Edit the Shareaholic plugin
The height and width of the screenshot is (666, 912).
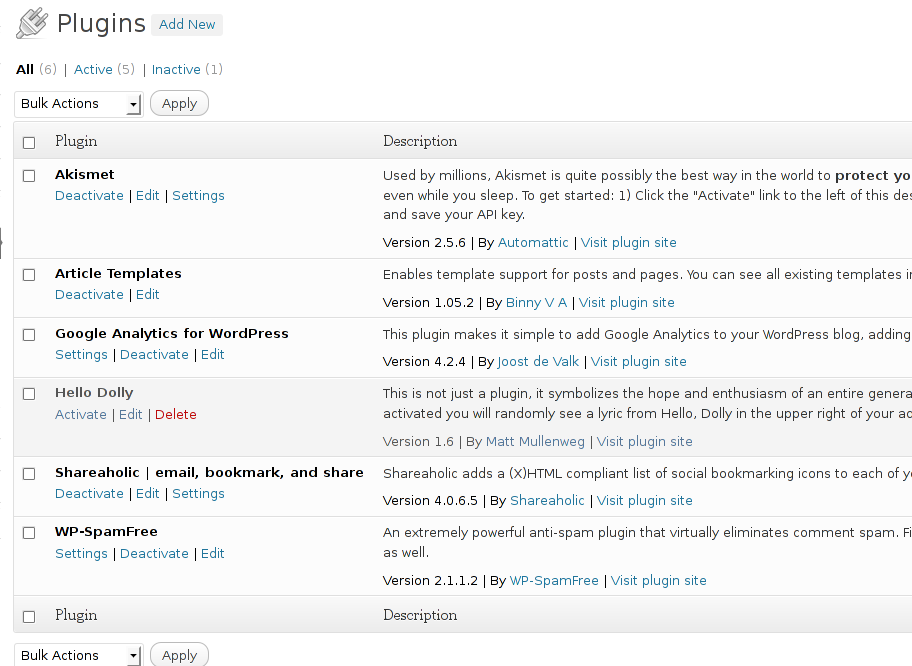(x=147, y=493)
